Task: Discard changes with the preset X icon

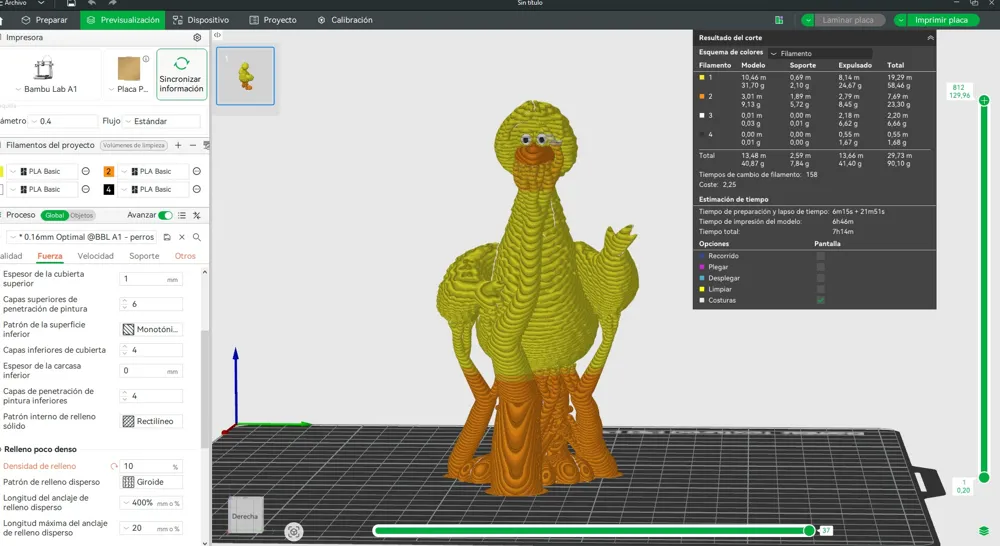Action: (182, 237)
